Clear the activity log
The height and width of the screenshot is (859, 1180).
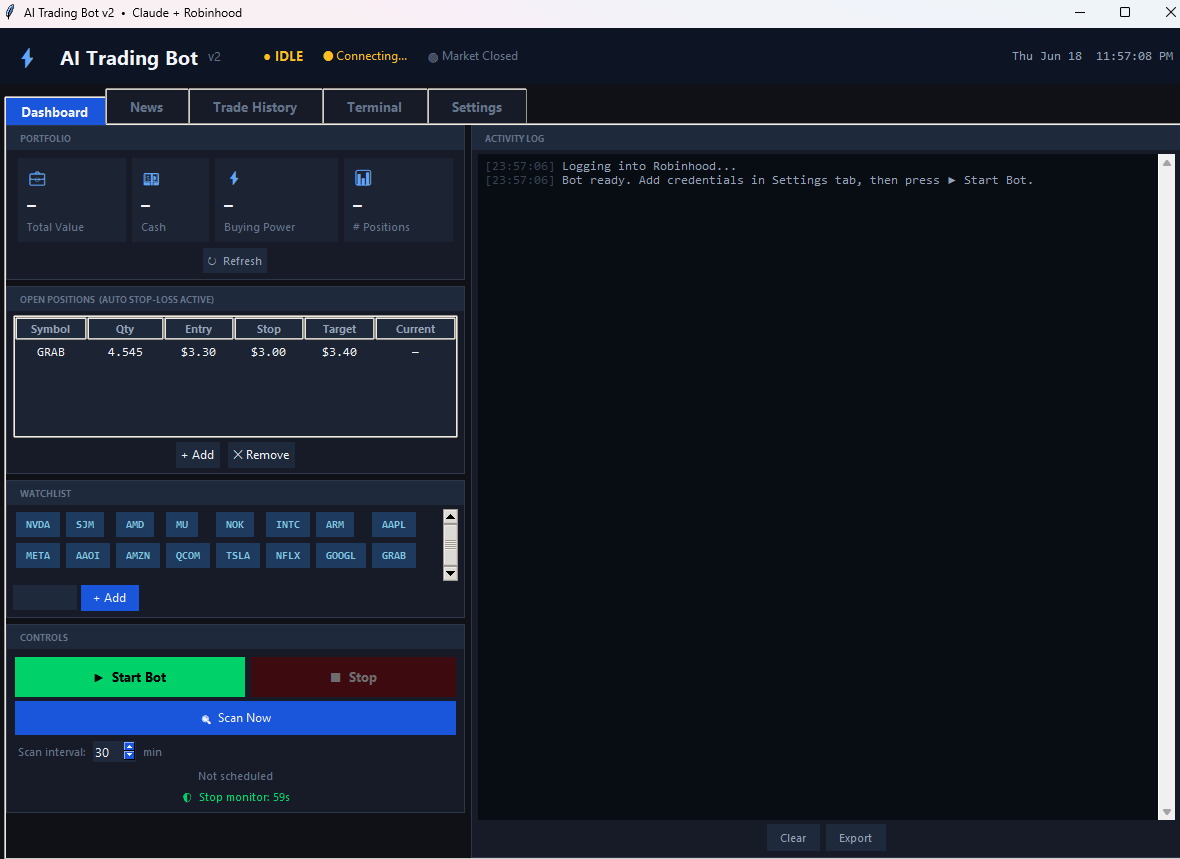tap(793, 838)
